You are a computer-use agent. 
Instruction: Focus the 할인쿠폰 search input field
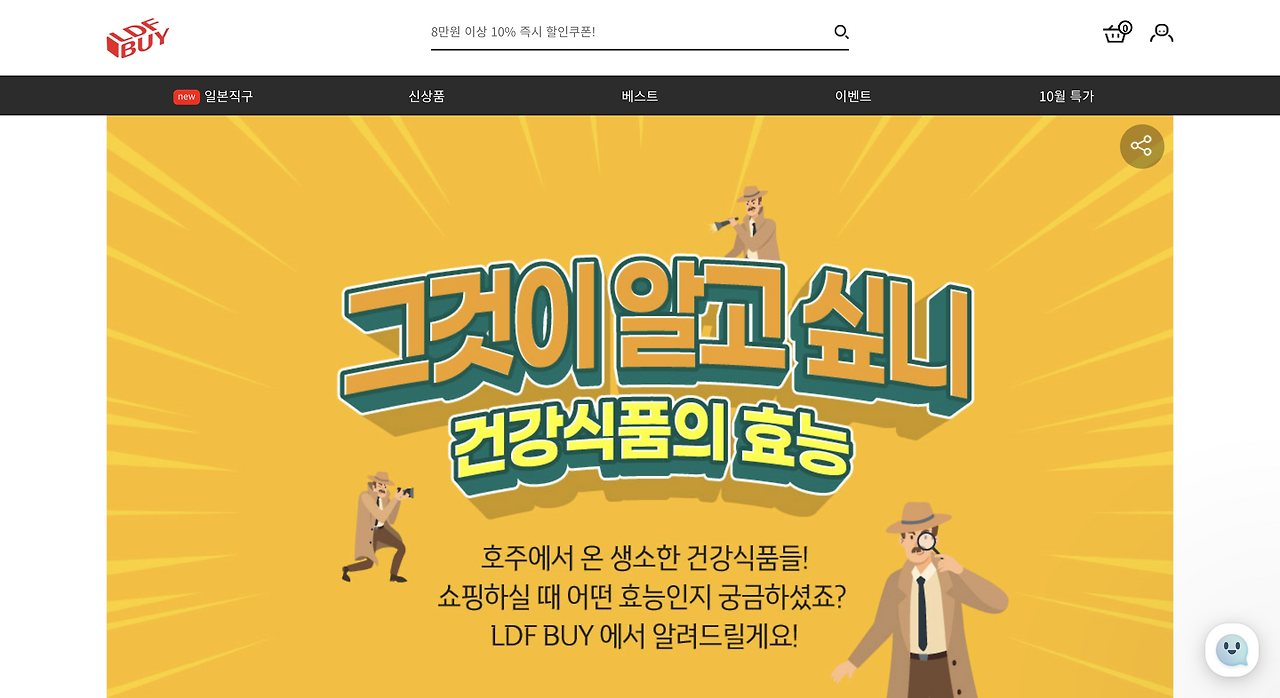(x=630, y=32)
